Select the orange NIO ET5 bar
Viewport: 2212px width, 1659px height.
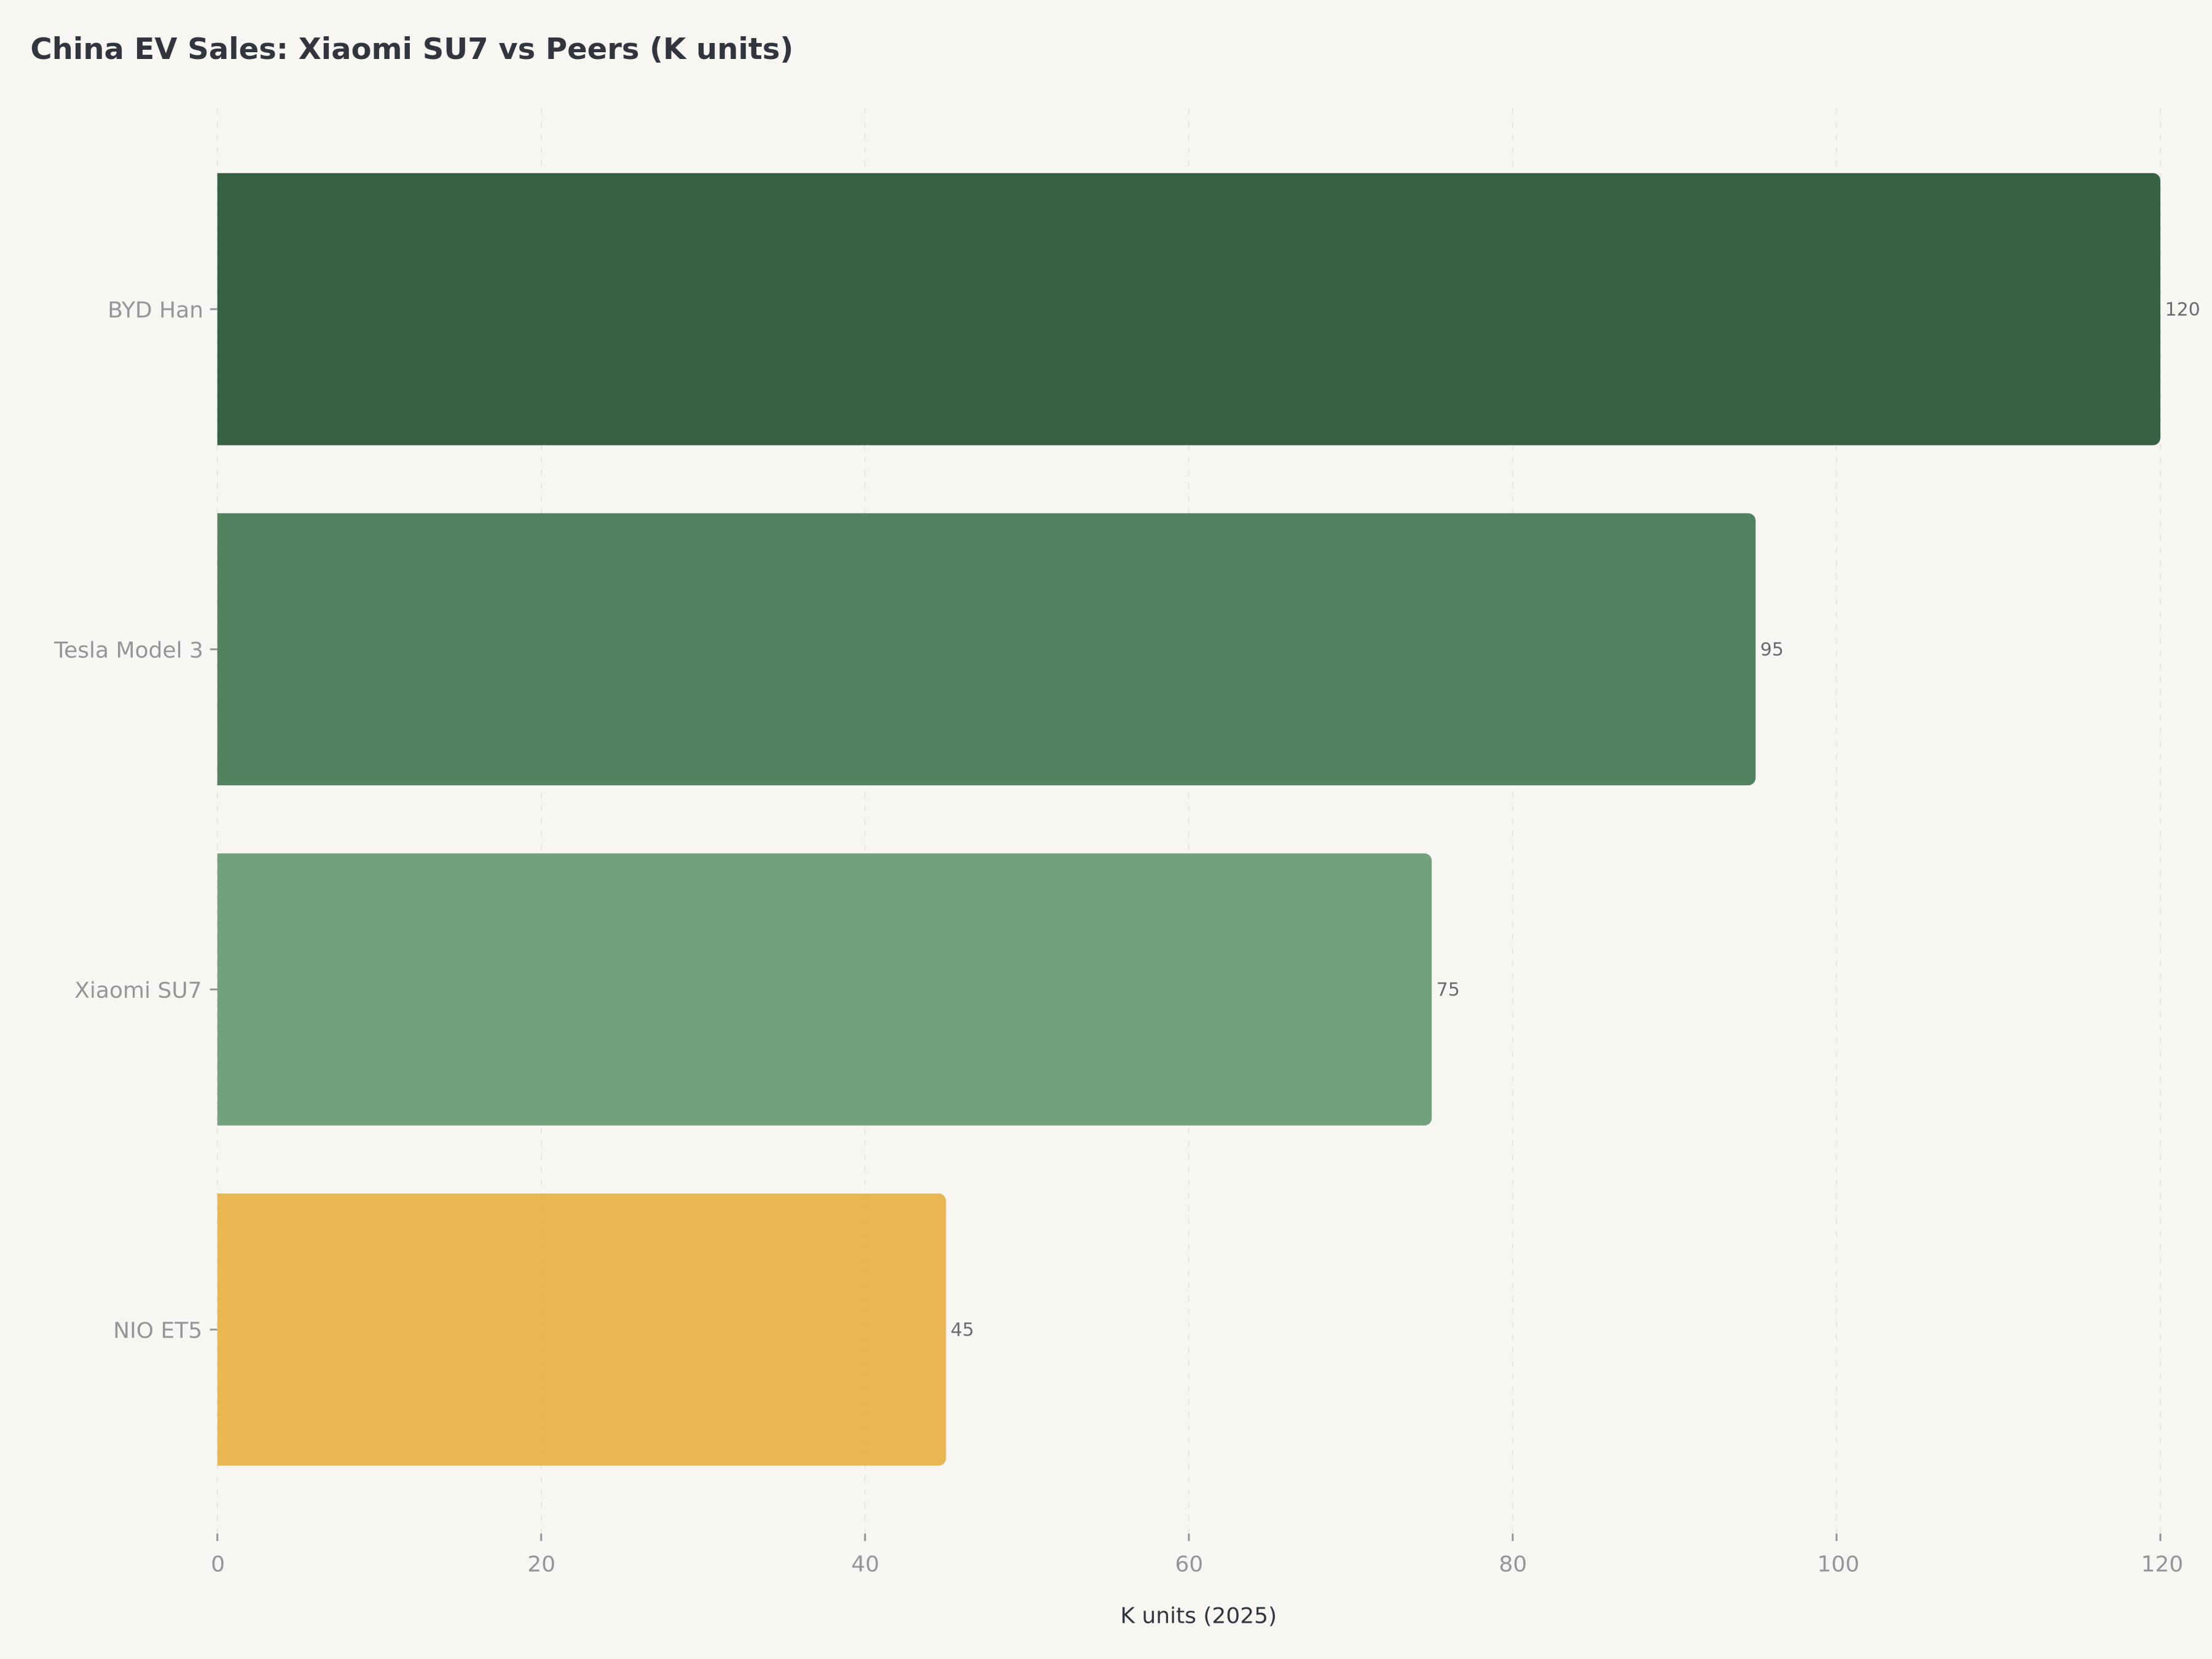(x=580, y=1329)
